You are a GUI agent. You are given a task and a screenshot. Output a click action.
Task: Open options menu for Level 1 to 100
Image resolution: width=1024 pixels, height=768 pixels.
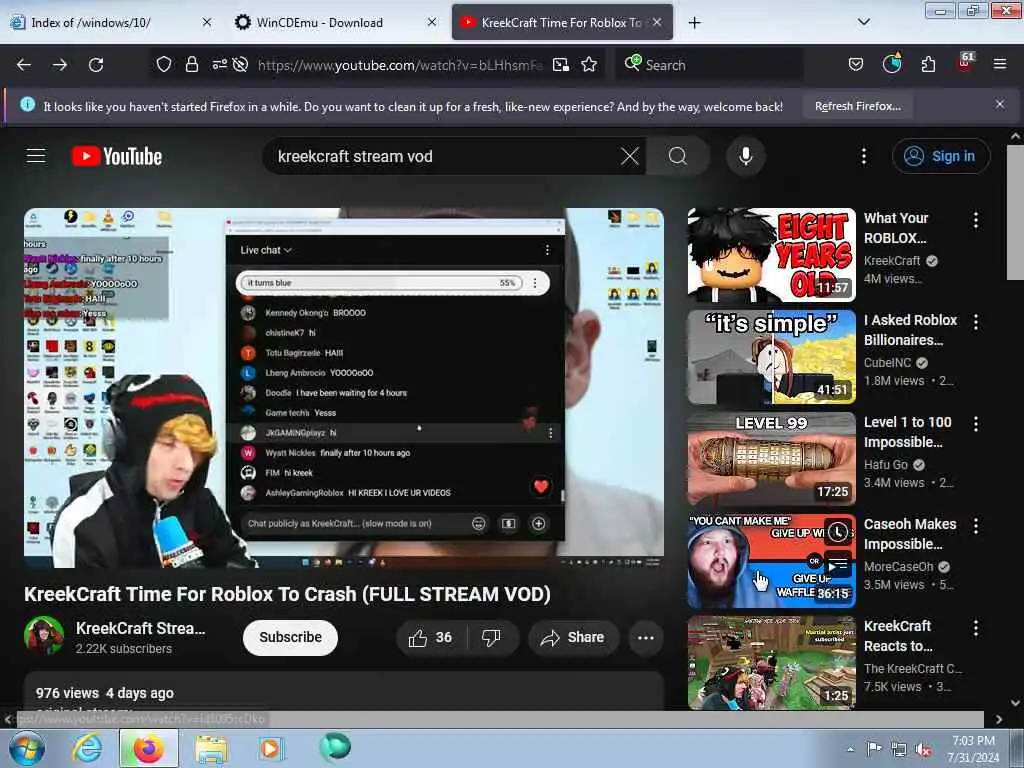[976, 424]
